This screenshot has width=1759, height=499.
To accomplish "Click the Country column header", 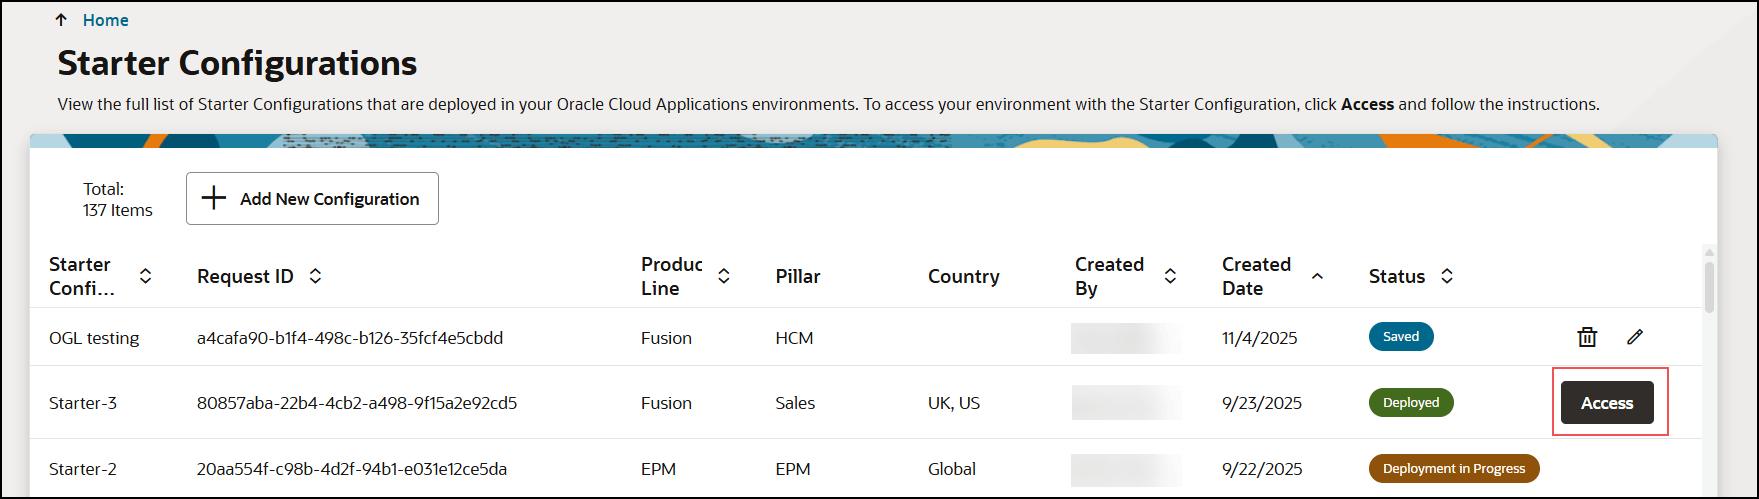I will pyautogui.click(x=963, y=276).
